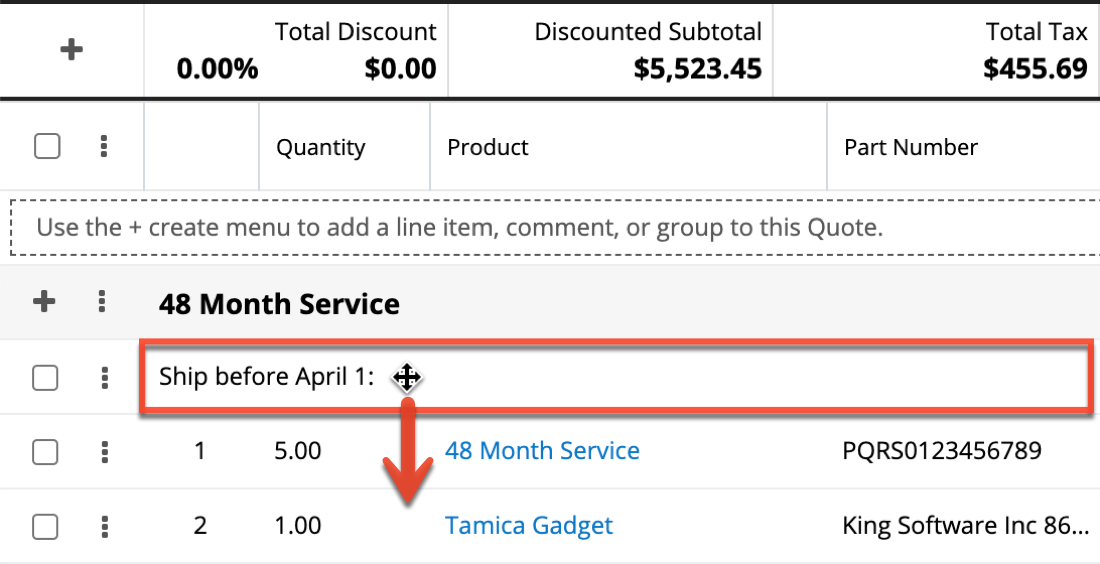Tick the Tamica Gadget line item checkbox
The width and height of the screenshot is (1100, 564).
[x=46, y=526]
